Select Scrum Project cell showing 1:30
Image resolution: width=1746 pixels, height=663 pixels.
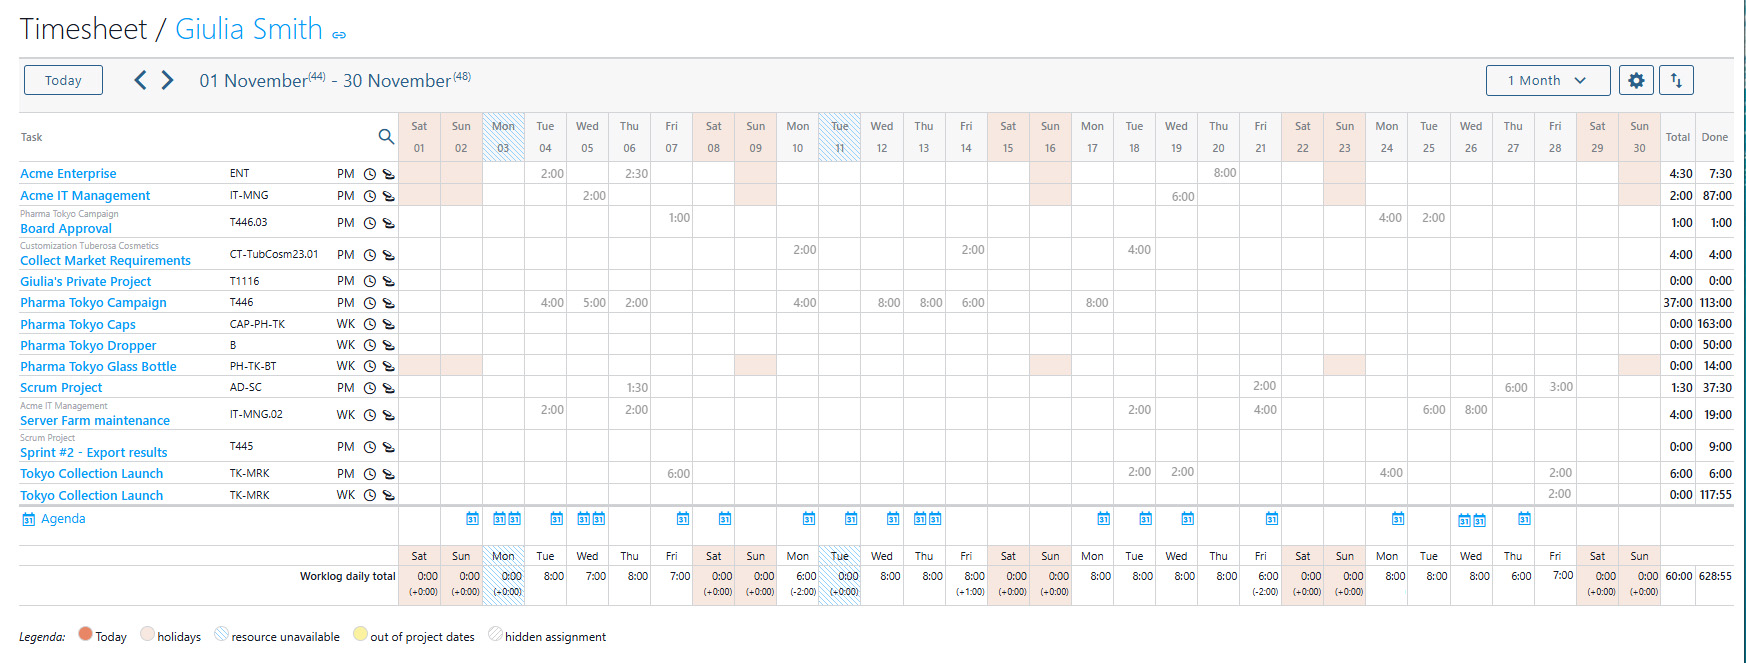click(x=629, y=388)
